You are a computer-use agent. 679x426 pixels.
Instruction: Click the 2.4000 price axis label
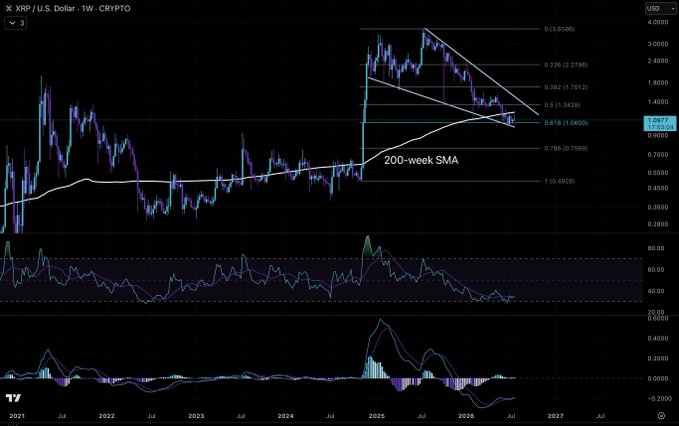[657, 61]
